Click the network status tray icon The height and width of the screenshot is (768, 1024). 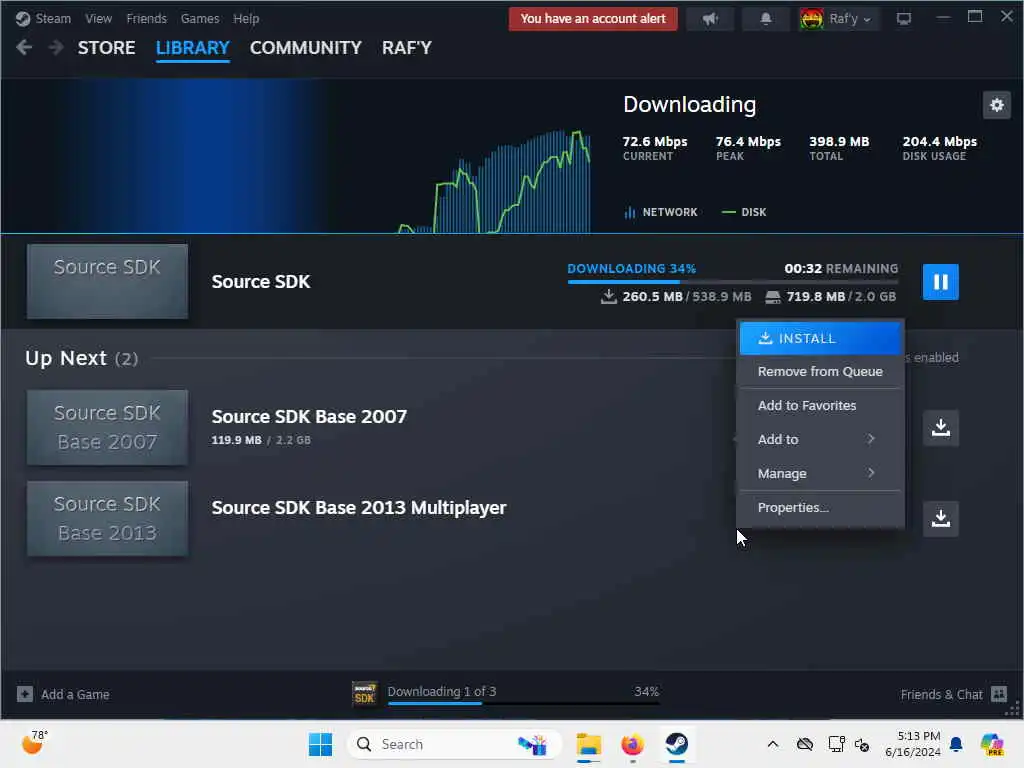click(837, 744)
